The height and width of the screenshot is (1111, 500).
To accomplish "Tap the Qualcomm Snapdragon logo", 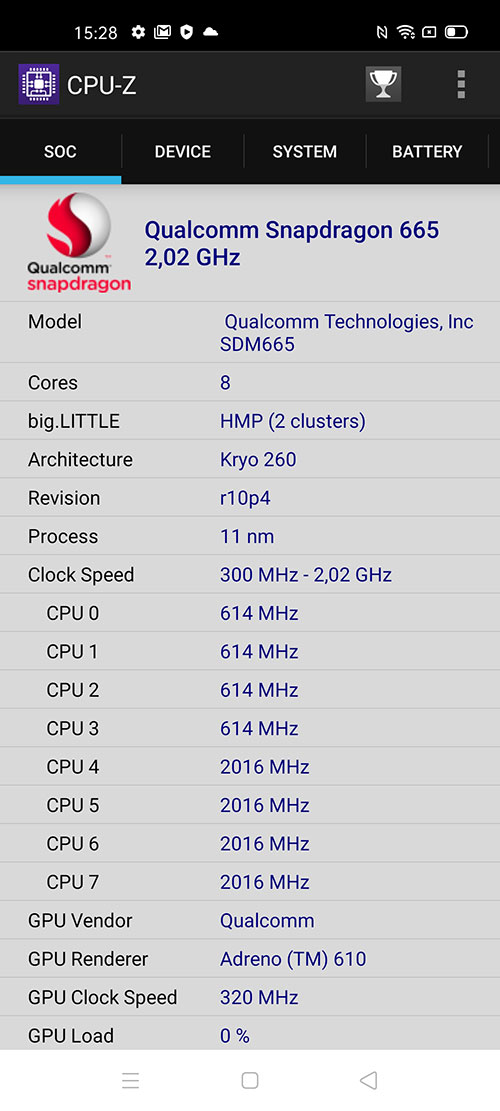I will (79, 242).
